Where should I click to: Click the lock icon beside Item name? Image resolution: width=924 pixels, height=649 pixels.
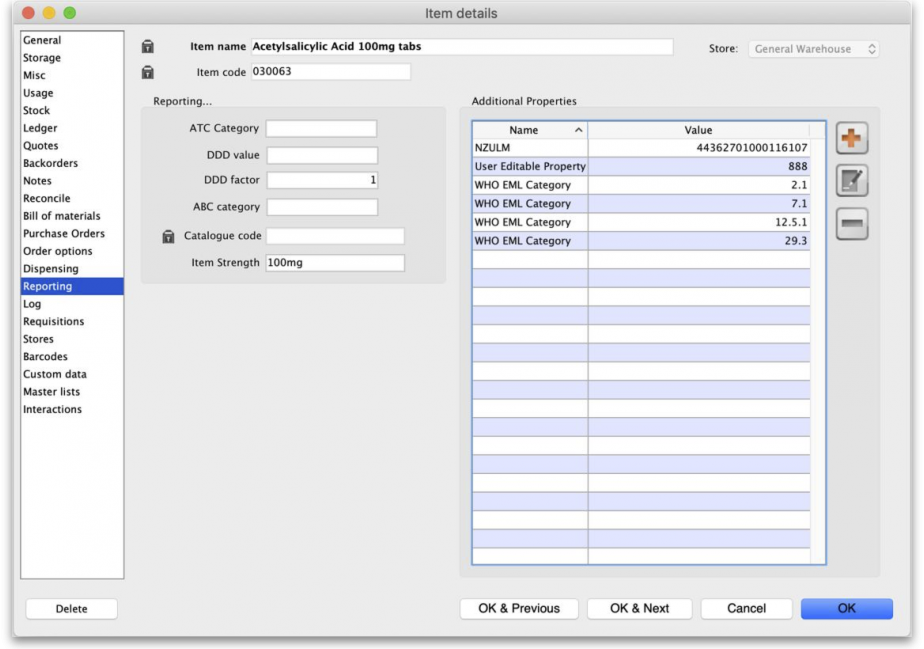coord(148,47)
